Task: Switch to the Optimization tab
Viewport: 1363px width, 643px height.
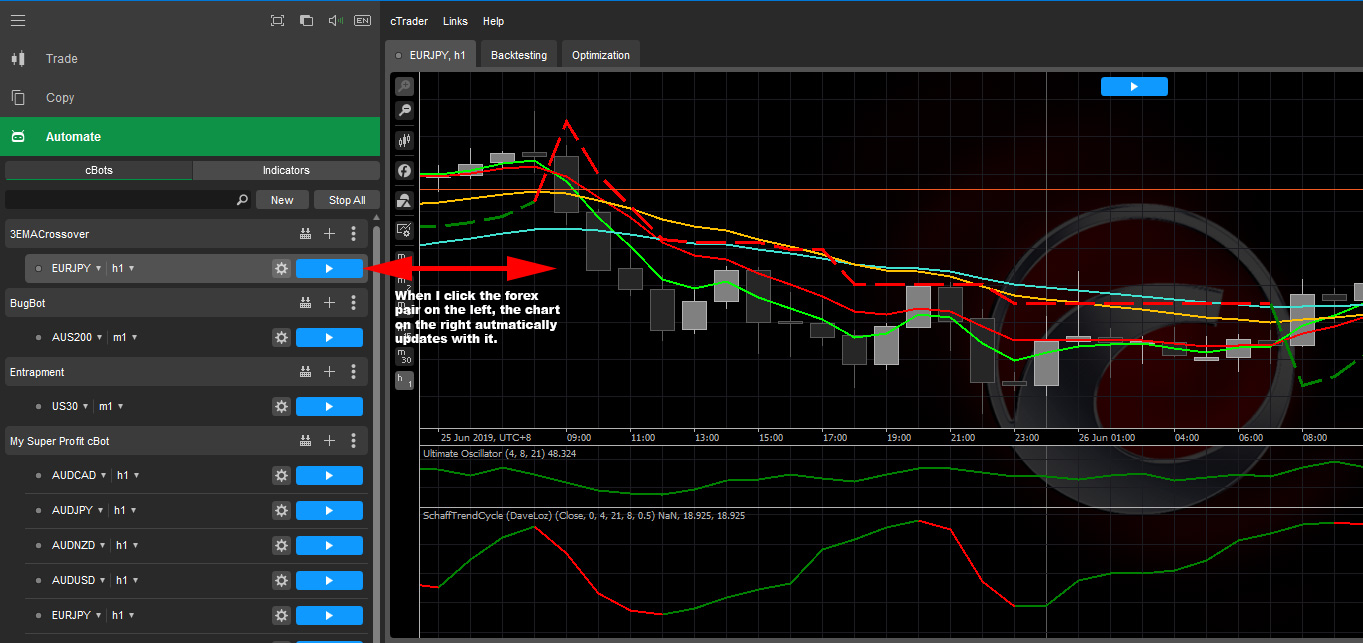Action: point(601,55)
